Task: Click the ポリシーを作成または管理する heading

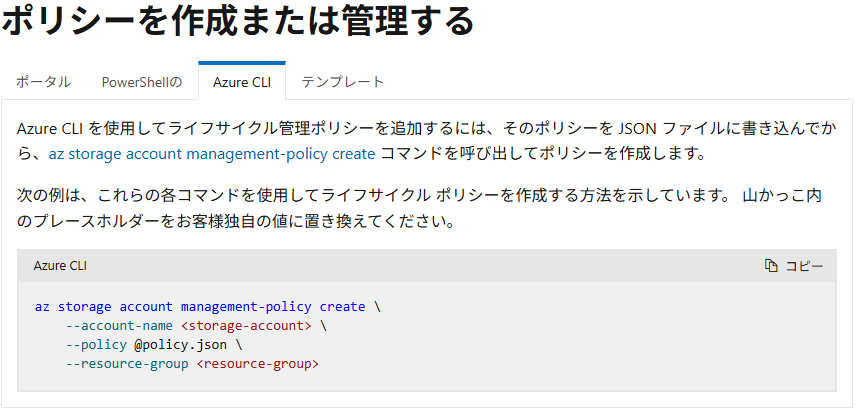Action: pyautogui.click(x=238, y=22)
